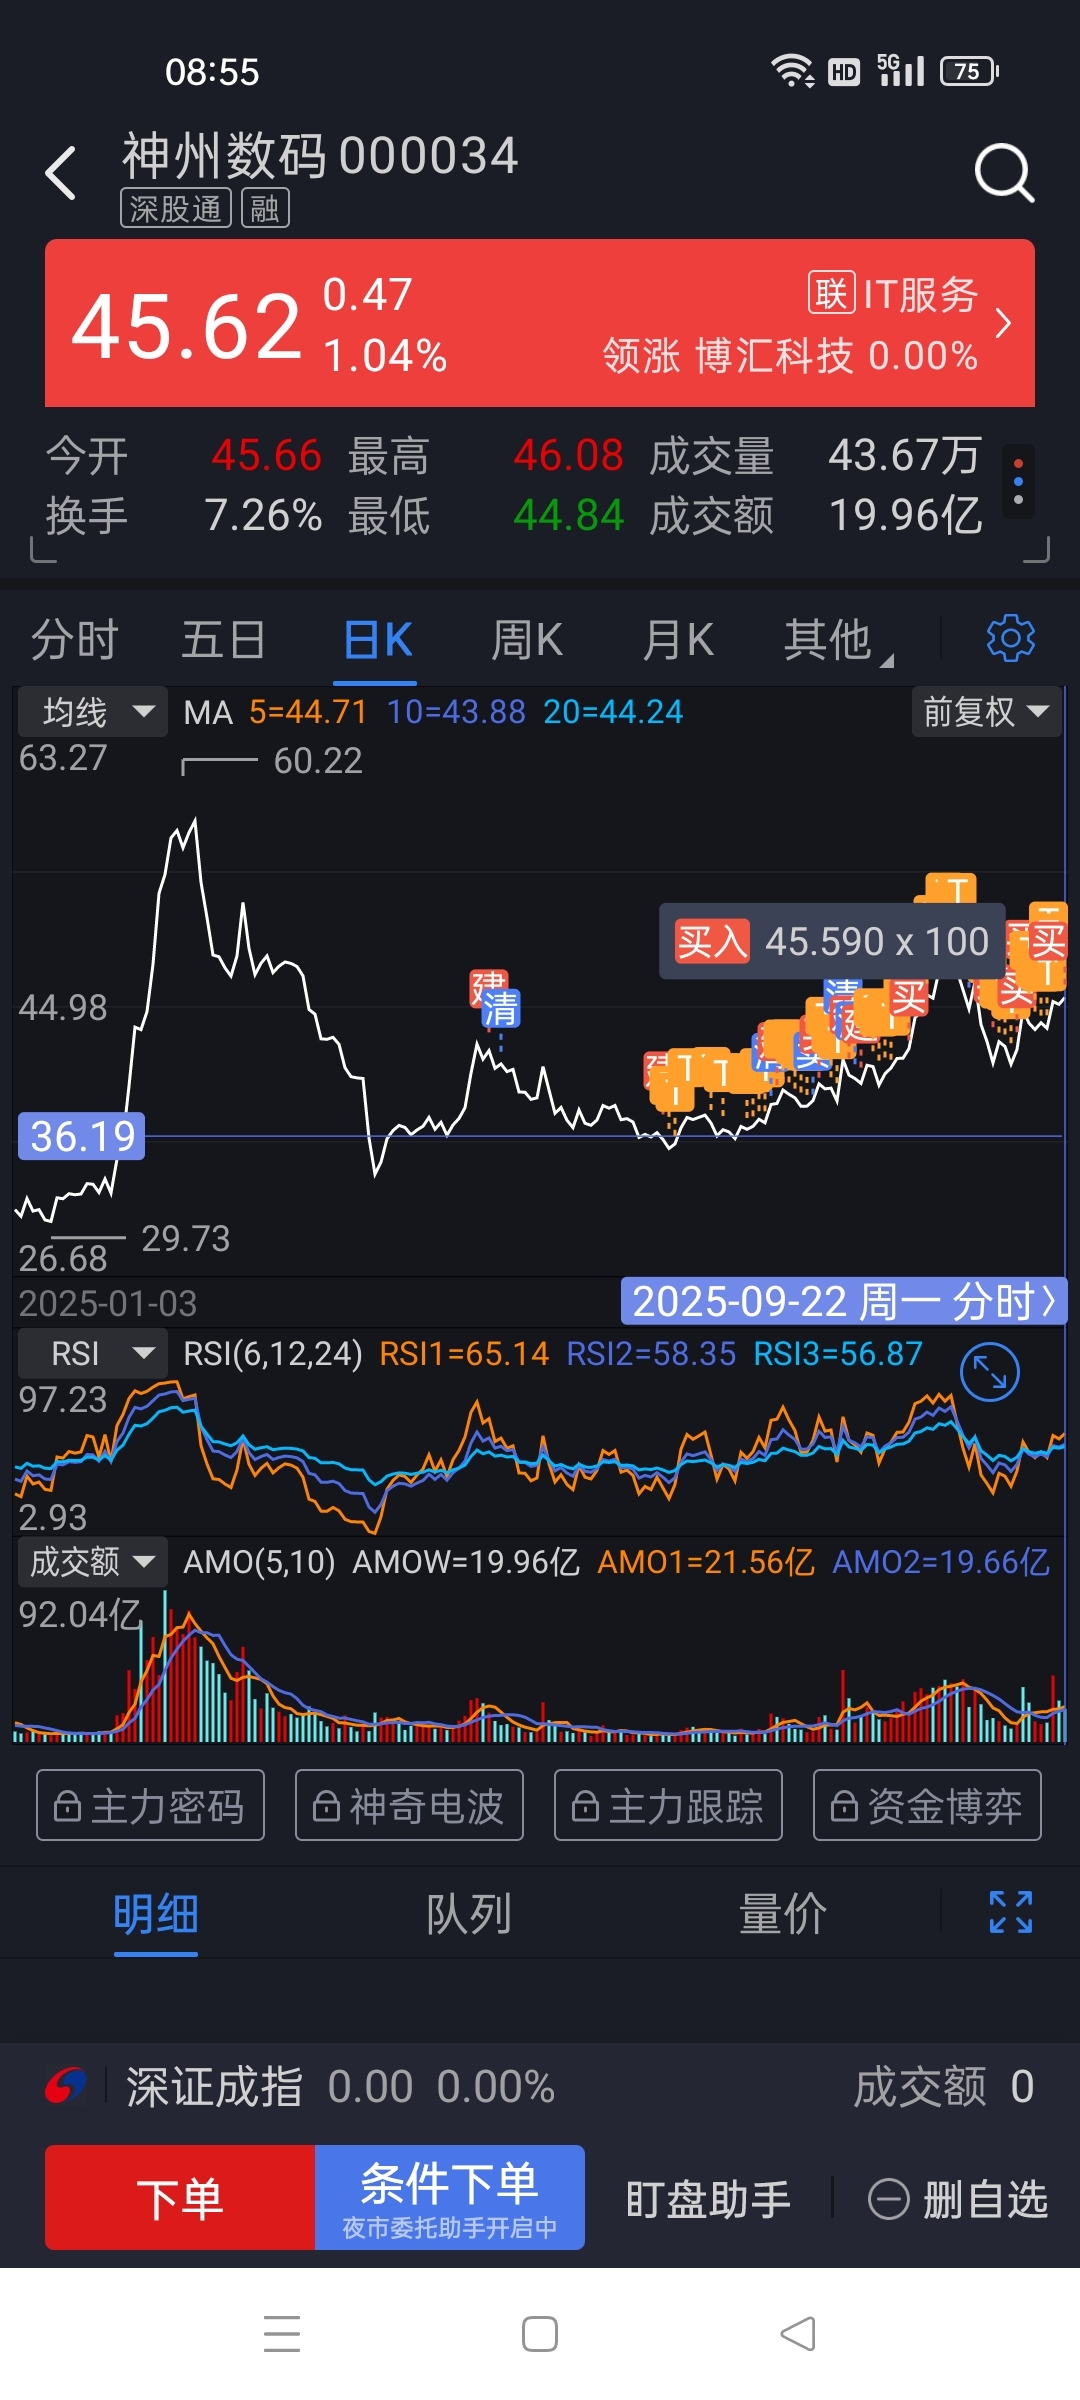Select the 明细 tab
Image resolution: width=1080 pixels, height=2400 pixels.
156,1914
